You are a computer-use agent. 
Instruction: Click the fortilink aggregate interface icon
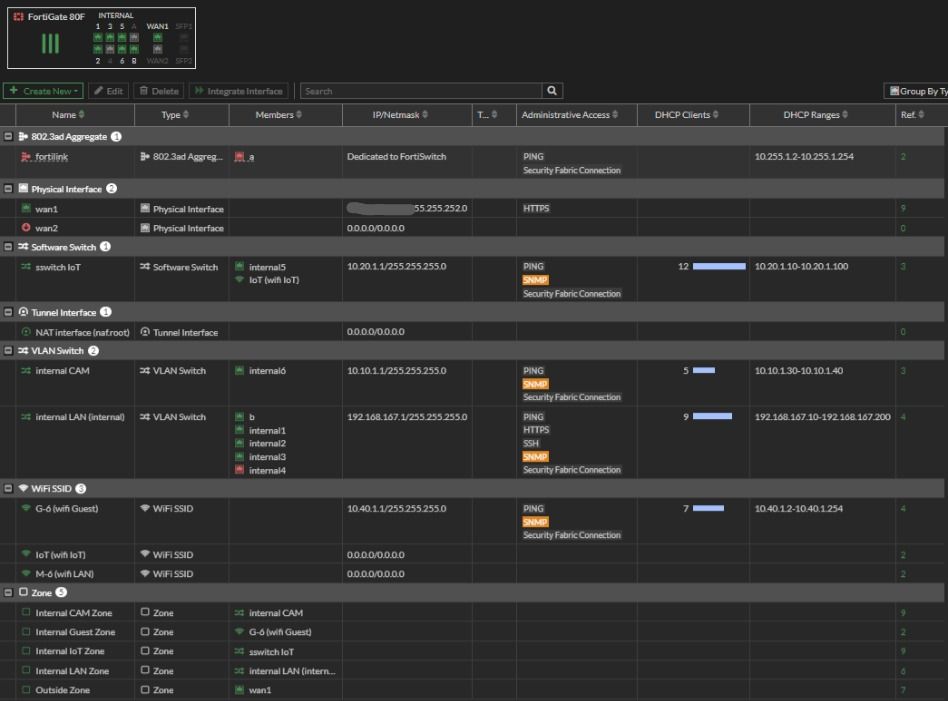(x=26, y=157)
